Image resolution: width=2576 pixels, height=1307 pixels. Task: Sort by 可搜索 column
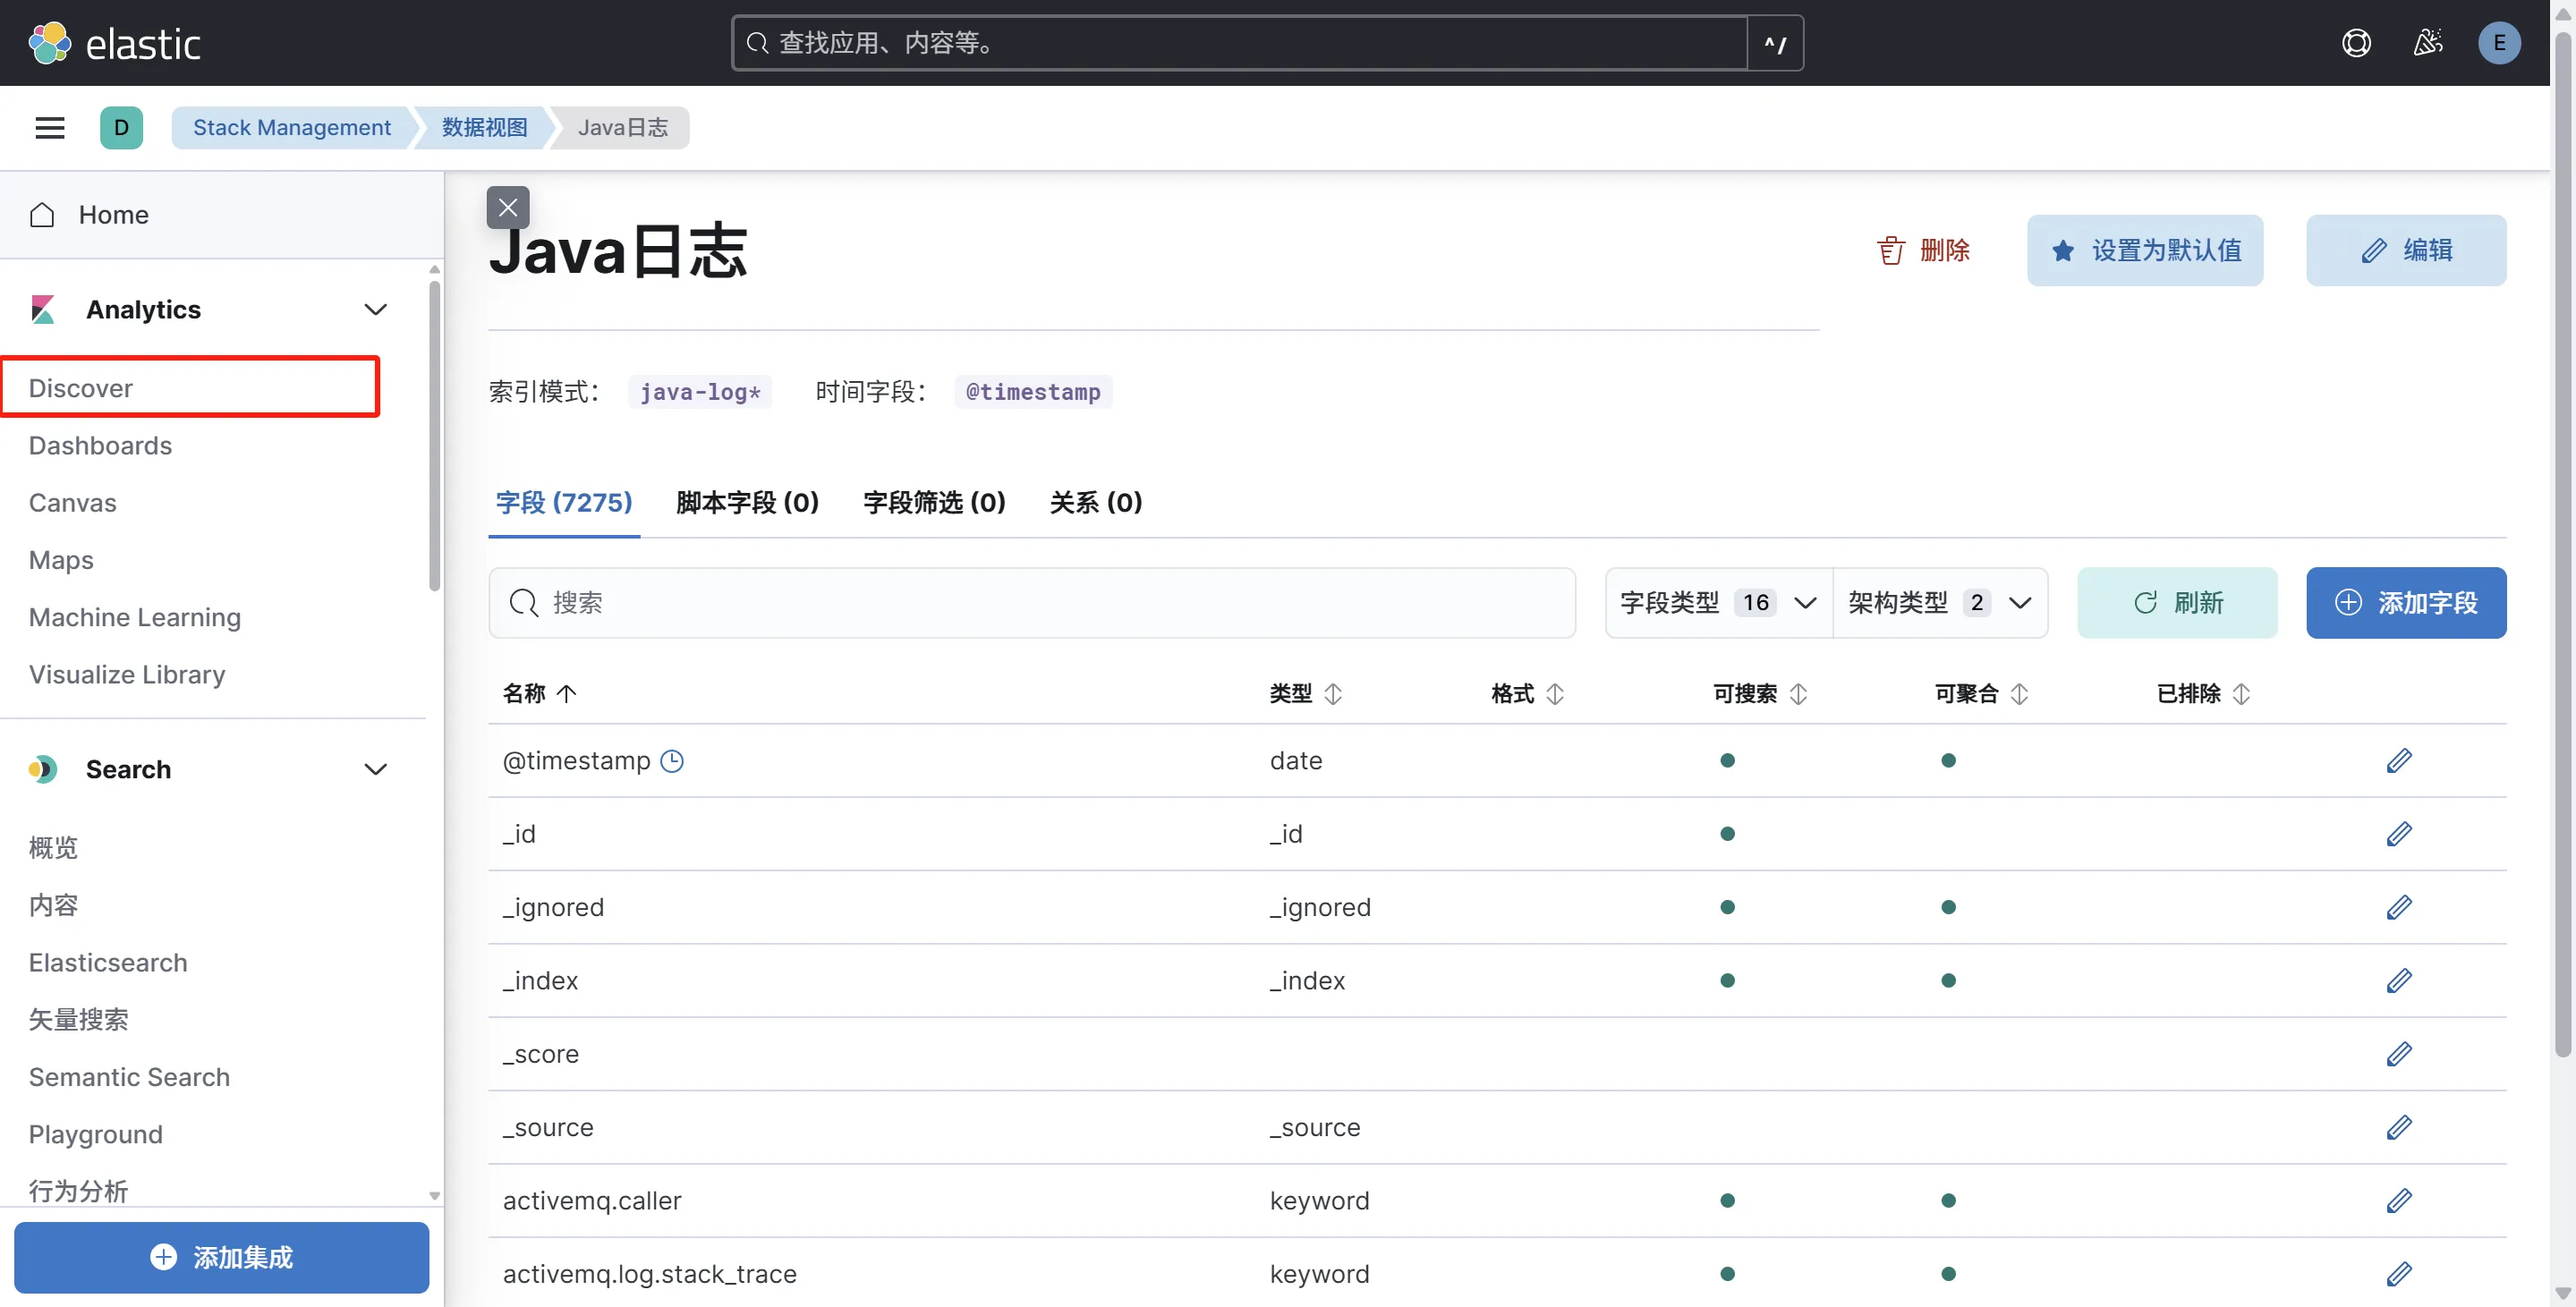pyautogui.click(x=1759, y=693)
